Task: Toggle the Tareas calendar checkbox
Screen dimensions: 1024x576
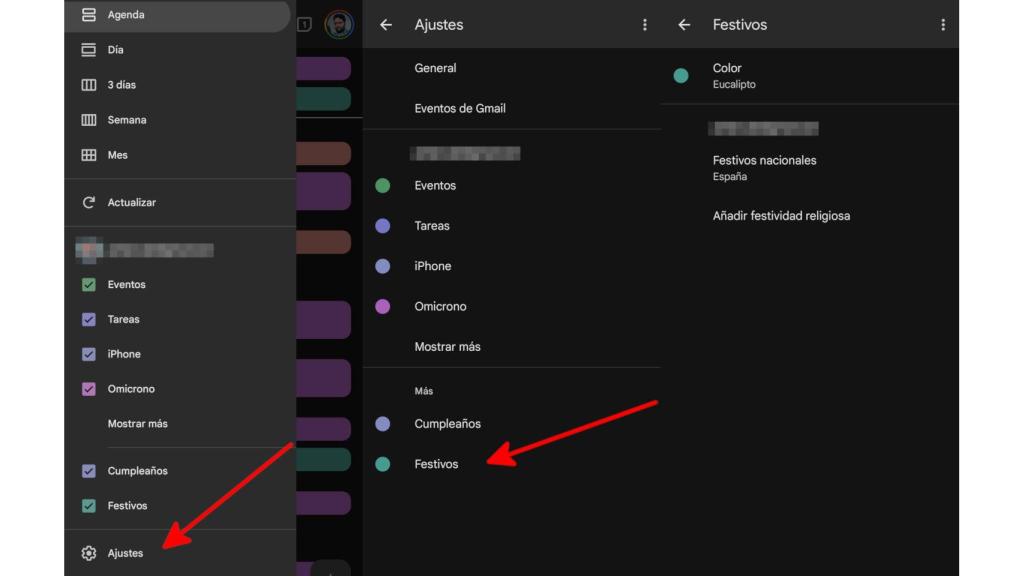Action: [89, 319]
